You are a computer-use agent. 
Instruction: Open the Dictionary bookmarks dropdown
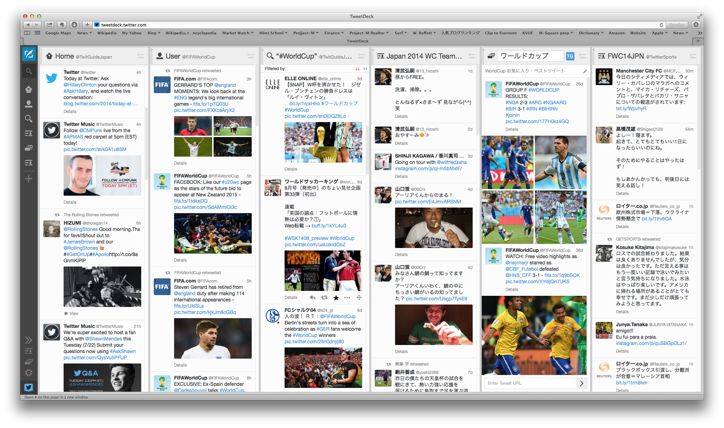591,33
